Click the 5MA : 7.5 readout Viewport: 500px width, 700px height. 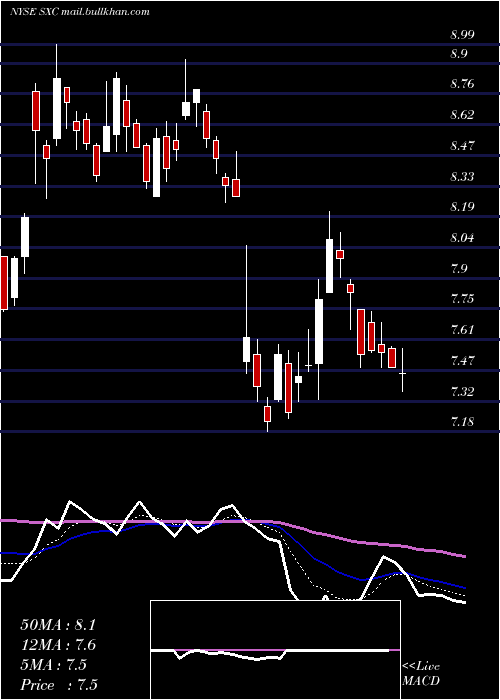click(54, 665)
